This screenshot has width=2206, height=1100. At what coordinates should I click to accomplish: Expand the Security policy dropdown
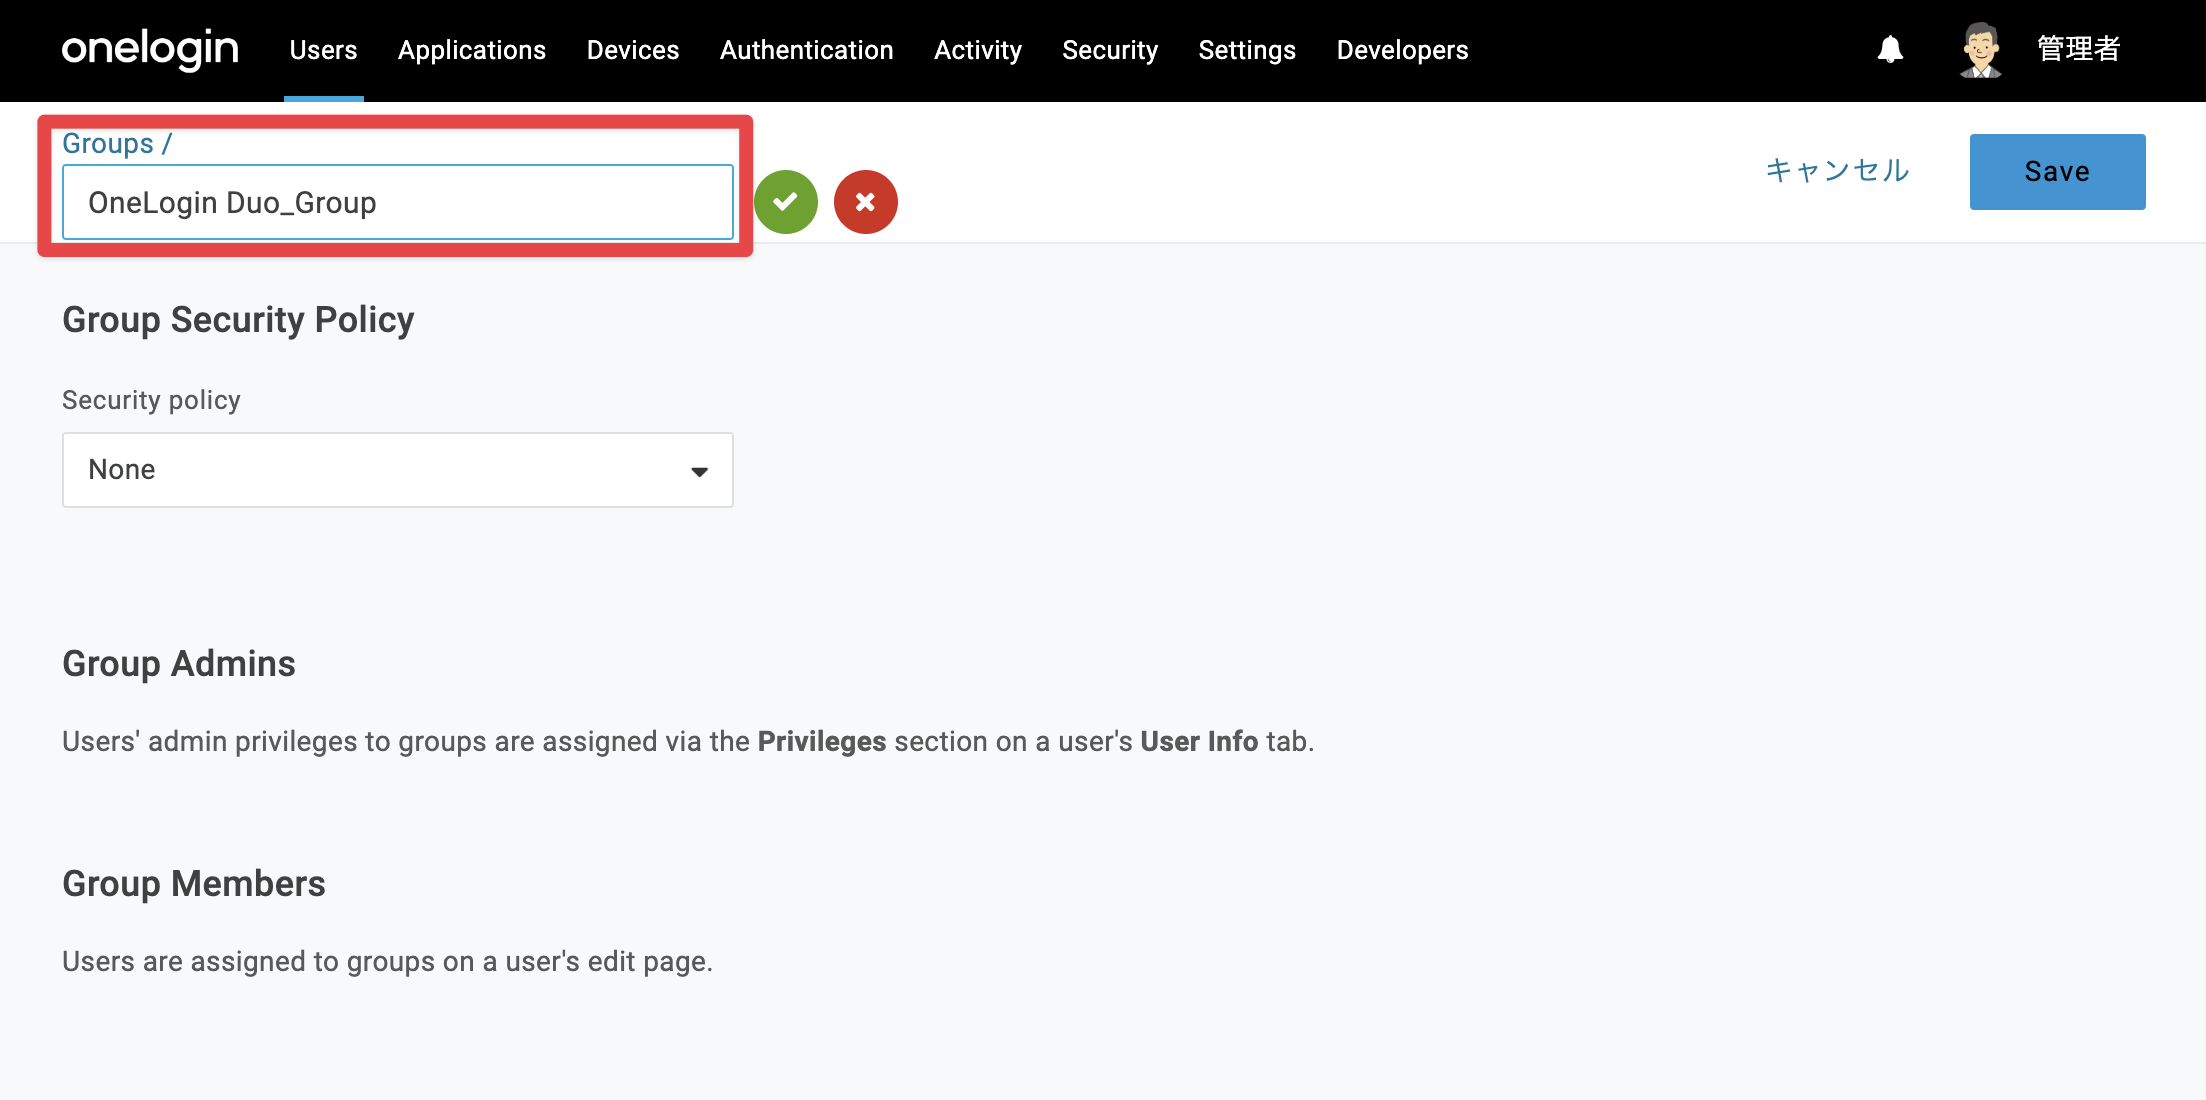398,470
